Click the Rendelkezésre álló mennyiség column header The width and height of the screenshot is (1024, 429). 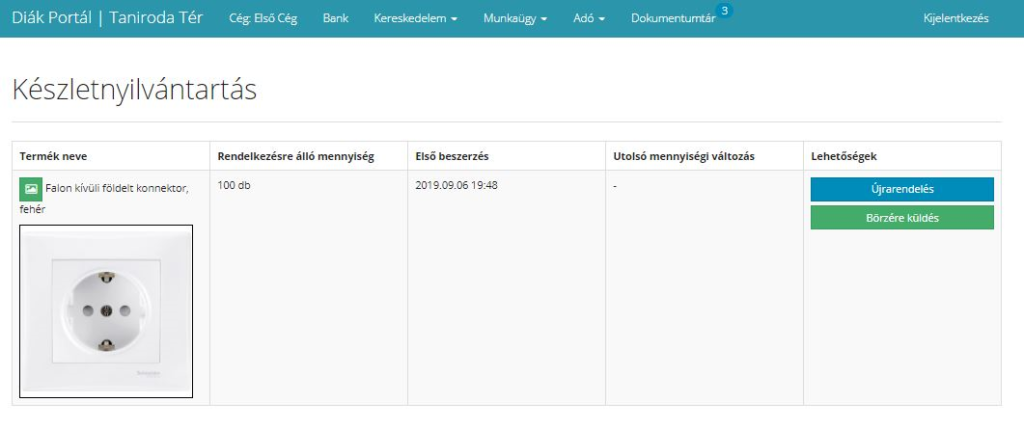295,156
